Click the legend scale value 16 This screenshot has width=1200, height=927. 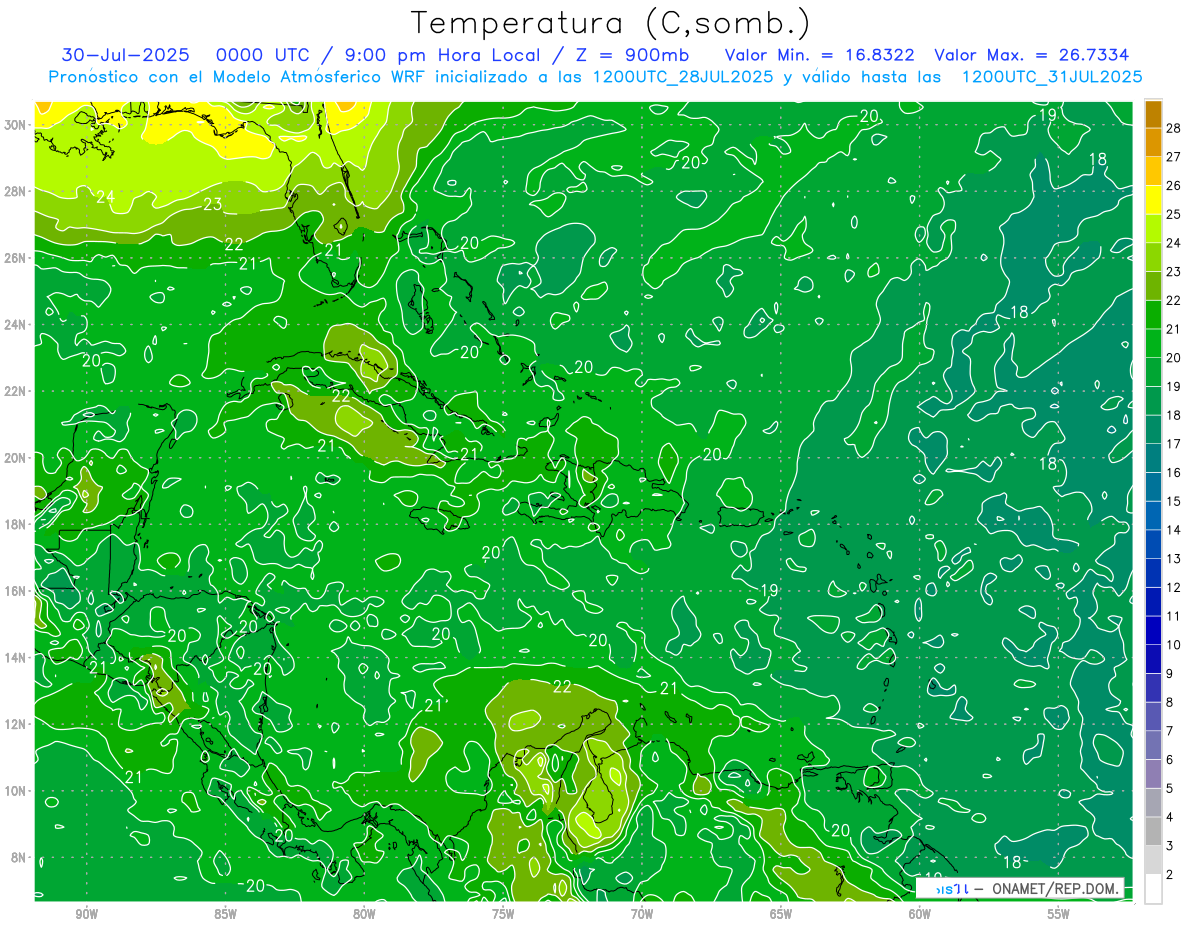point(1174,473)
